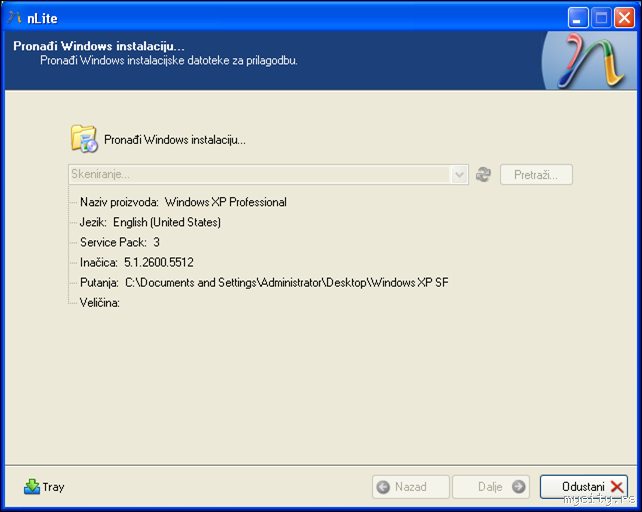
Task: Click the large nLite logo in header
Action: coord(591,61)
